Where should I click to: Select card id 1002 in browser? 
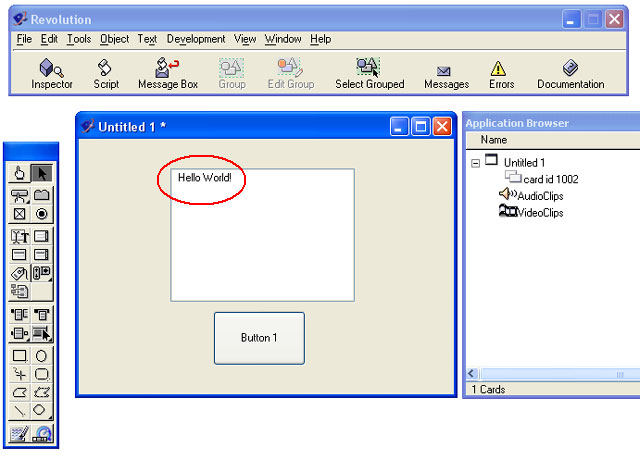(551, 179)
